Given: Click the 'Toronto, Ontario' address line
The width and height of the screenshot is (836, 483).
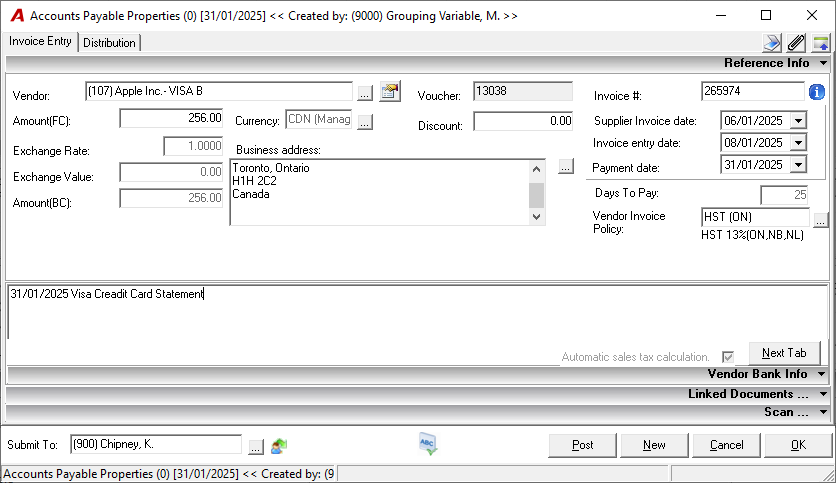Looking at the screenshot, I should [x=271, y=168].
